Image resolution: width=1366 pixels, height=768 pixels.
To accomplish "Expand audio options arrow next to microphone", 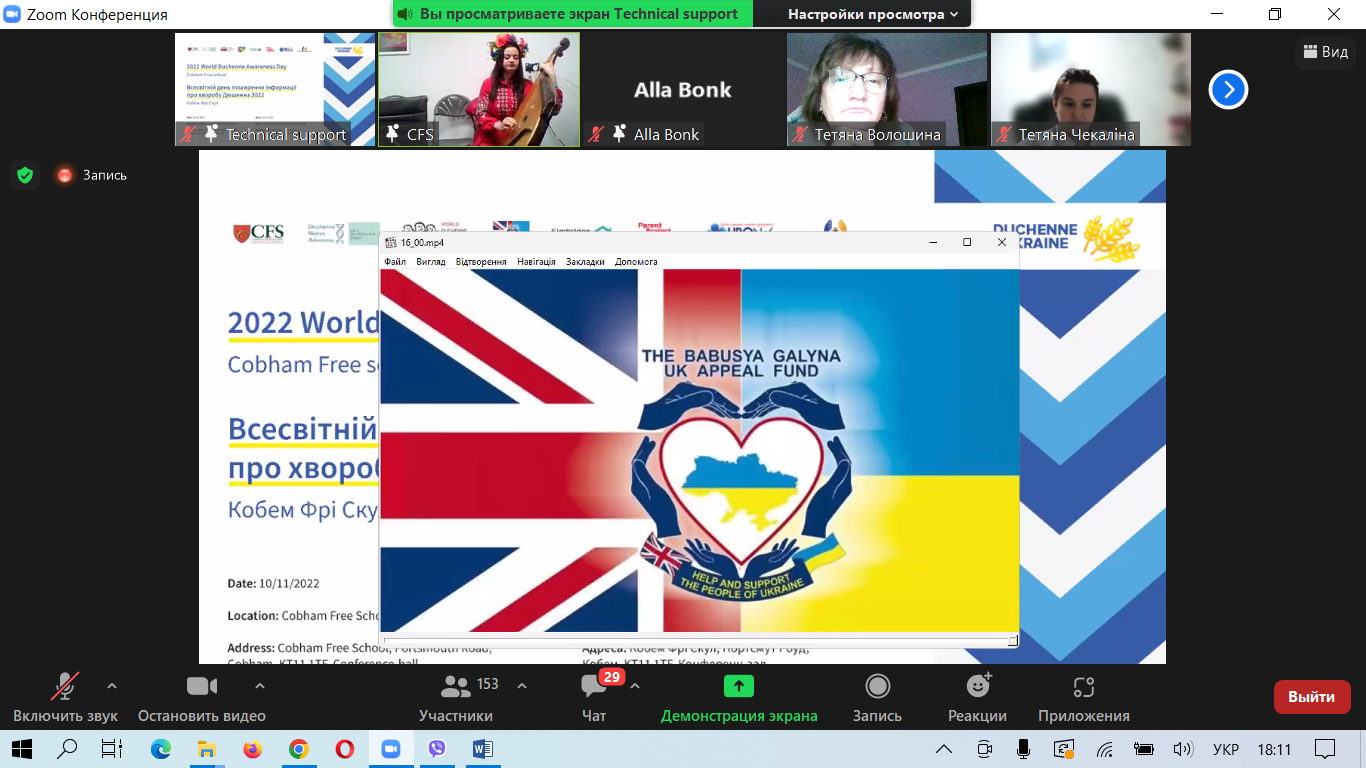I will pos(112,686).
